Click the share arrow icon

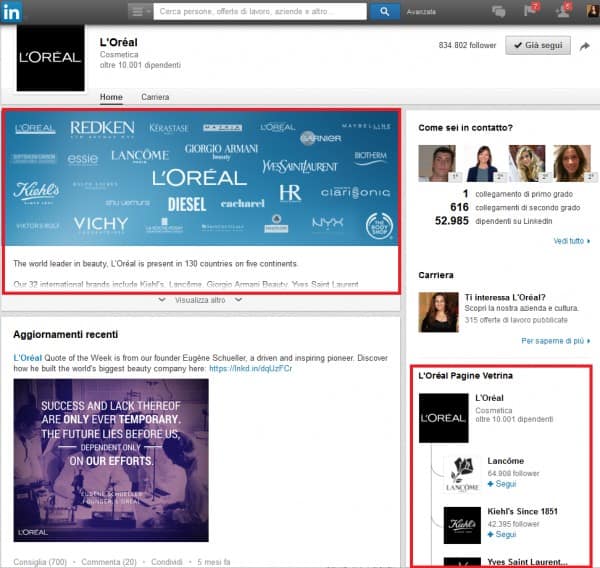click(x=584, y=46)
